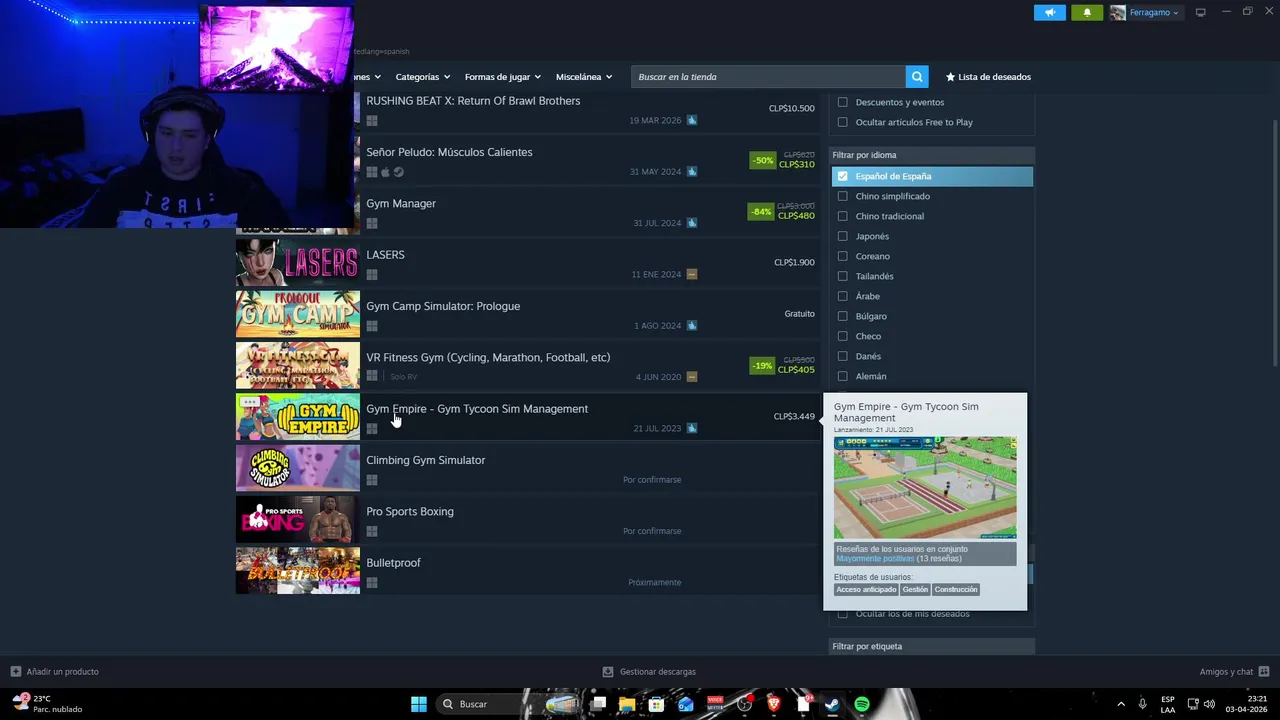Click the Gestión tag in the popup

(x=915, y=590)
